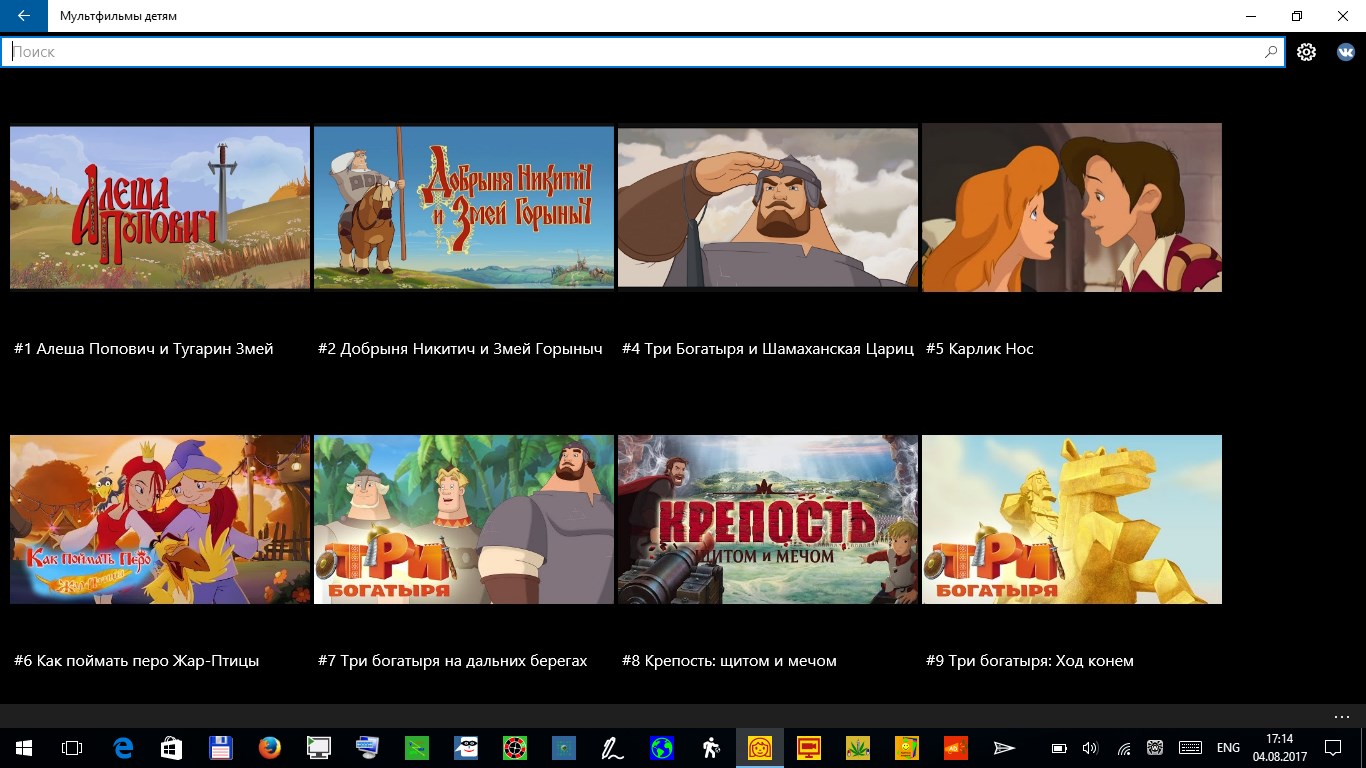Viewport: 1366px width, 768px height.
Task: Open the Windows Start menu
Action: tap(24, 748)
